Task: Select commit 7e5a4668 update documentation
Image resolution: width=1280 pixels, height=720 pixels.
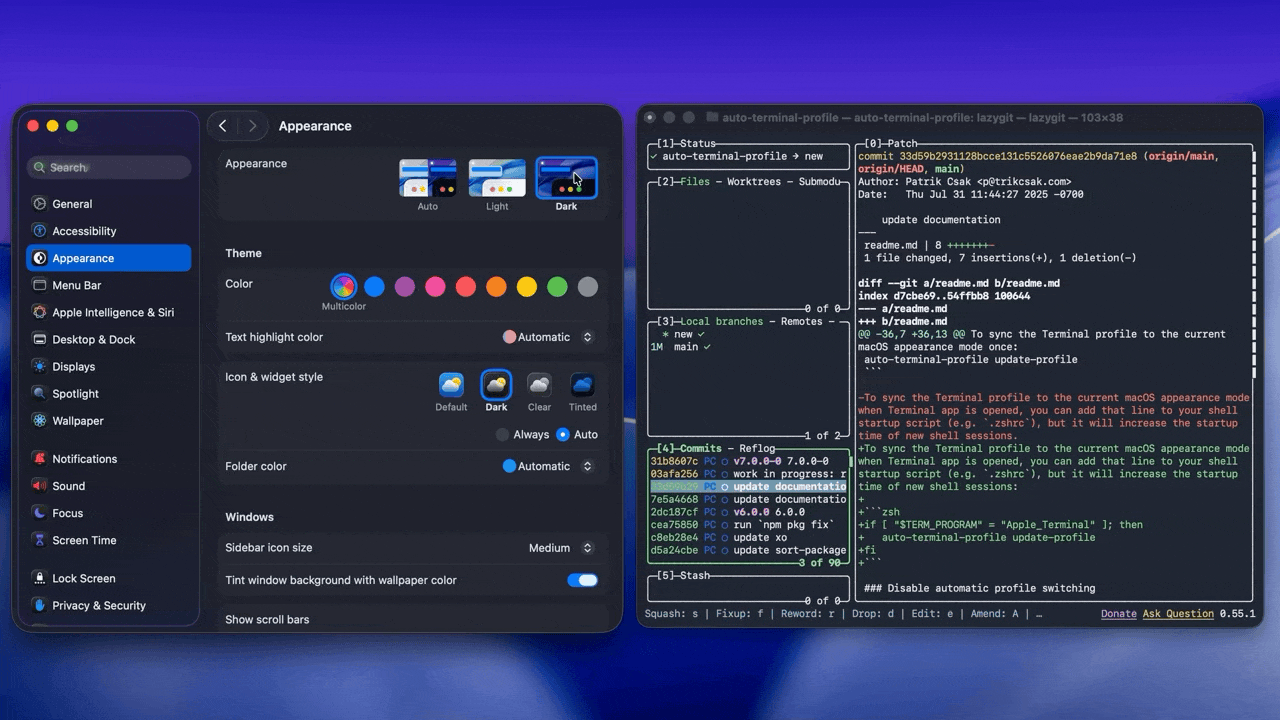Action: [749, 499]
